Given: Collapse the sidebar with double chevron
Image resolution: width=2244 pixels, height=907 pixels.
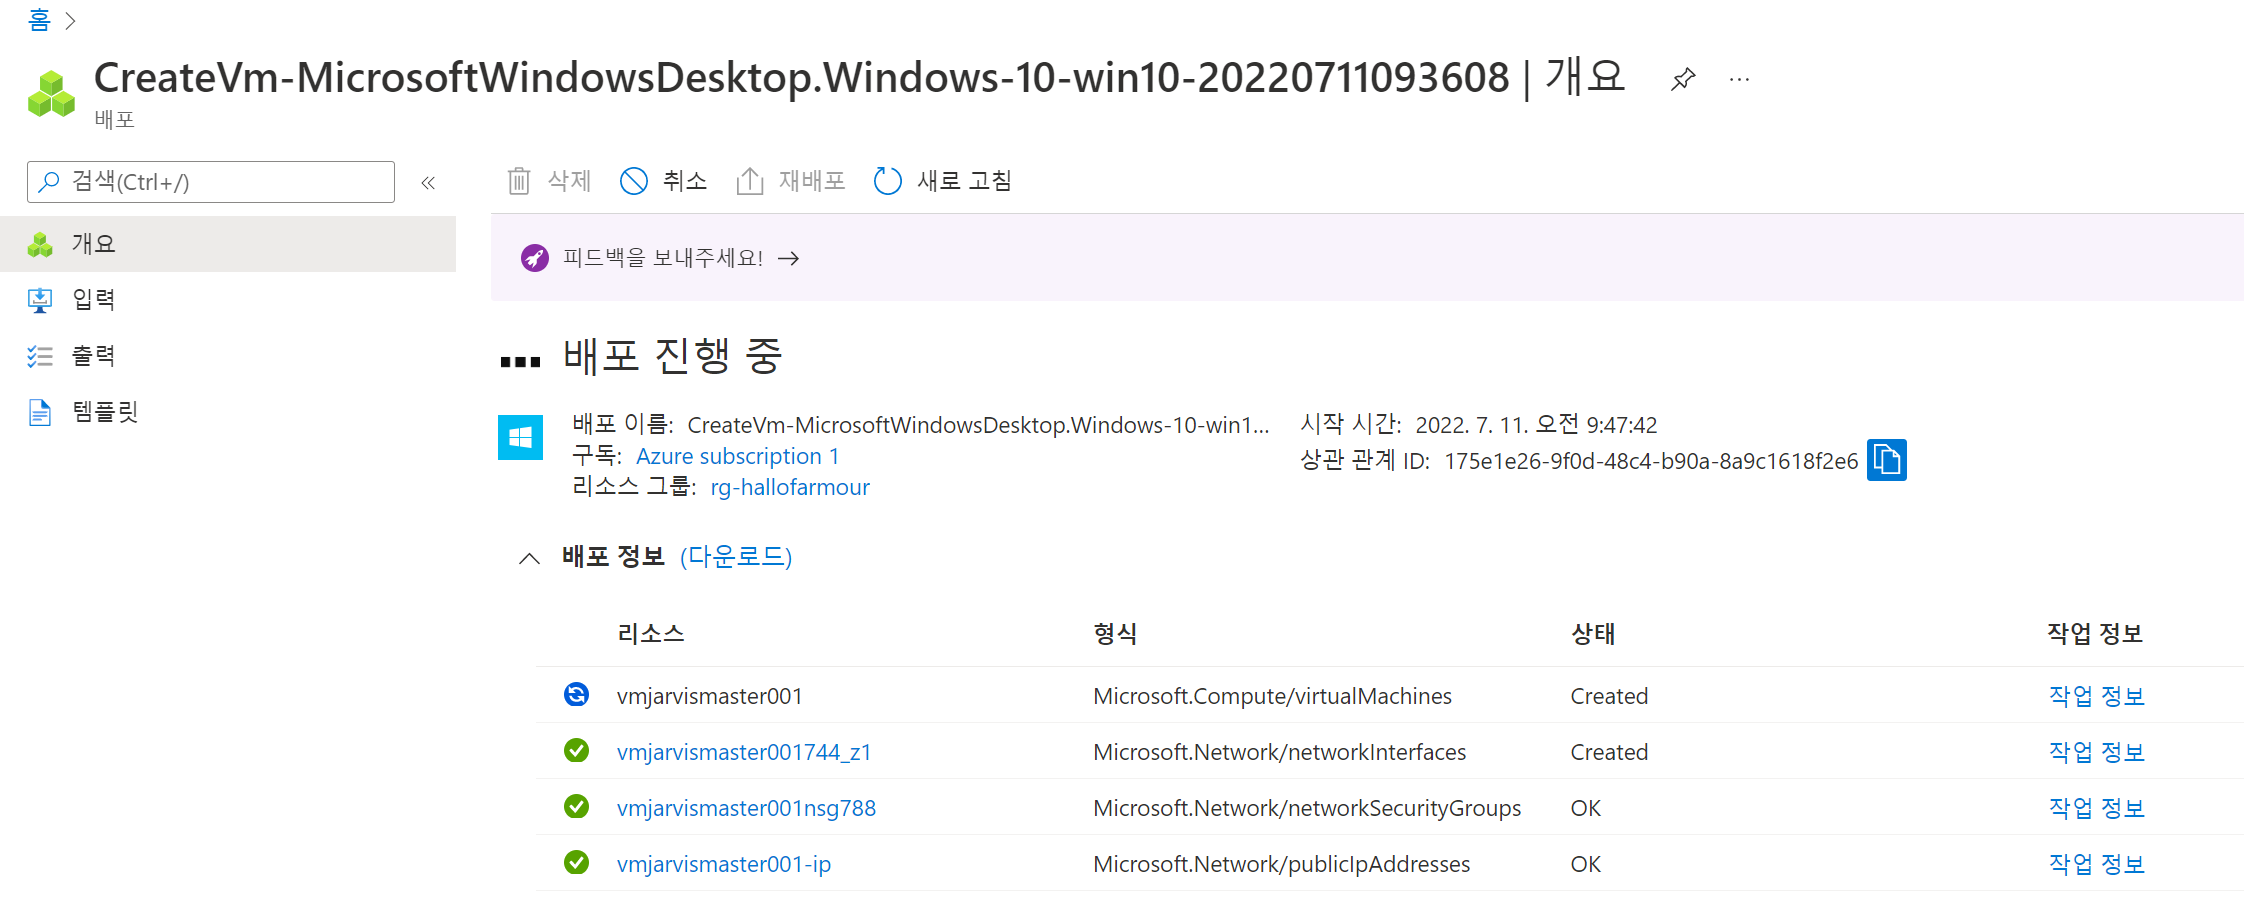Looking at the screenshot, I should [428, 182].
